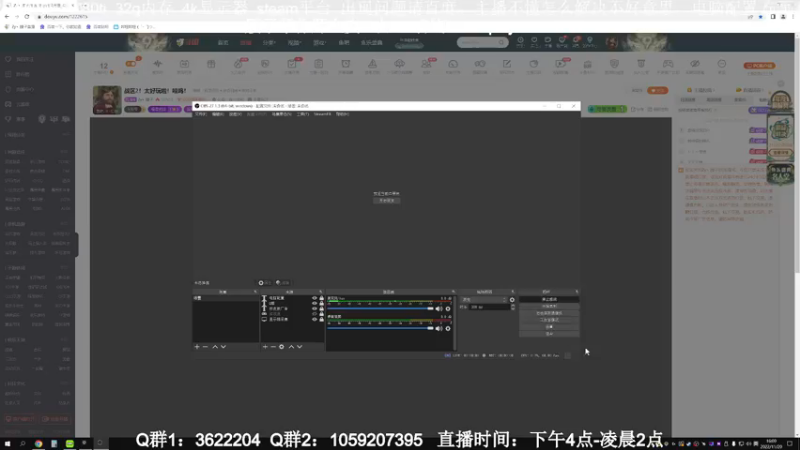Open the StreamFX menu in OBS
800x450 pixels.
[x=322, y=114]
